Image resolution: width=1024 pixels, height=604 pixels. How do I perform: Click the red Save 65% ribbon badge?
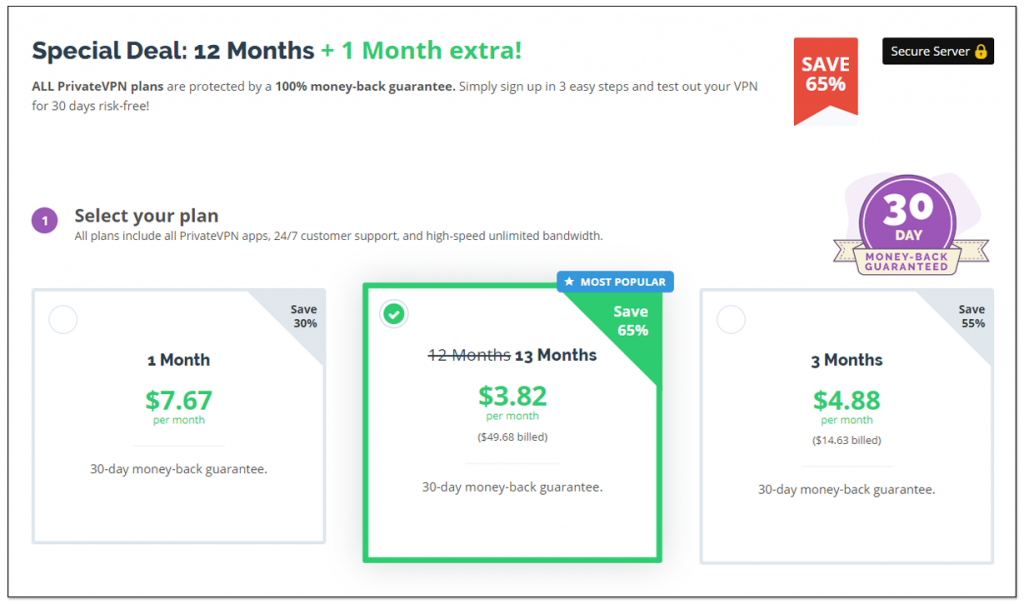(x=825, y=75)
